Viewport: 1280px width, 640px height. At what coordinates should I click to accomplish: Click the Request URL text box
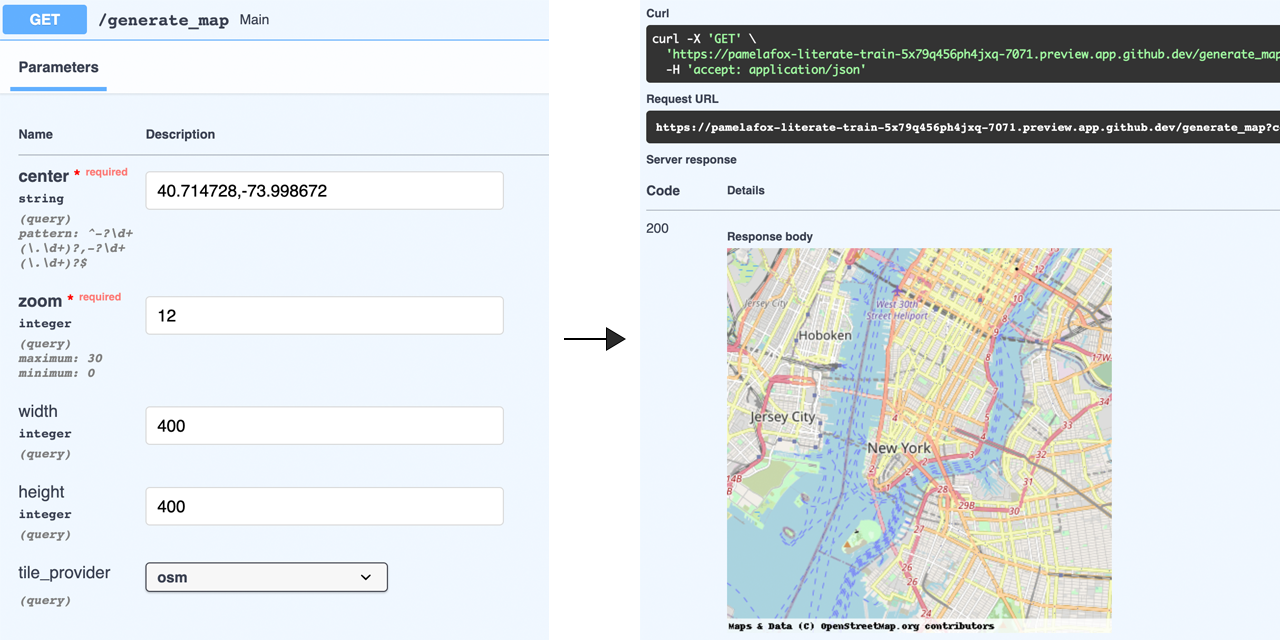coord(962,128)
